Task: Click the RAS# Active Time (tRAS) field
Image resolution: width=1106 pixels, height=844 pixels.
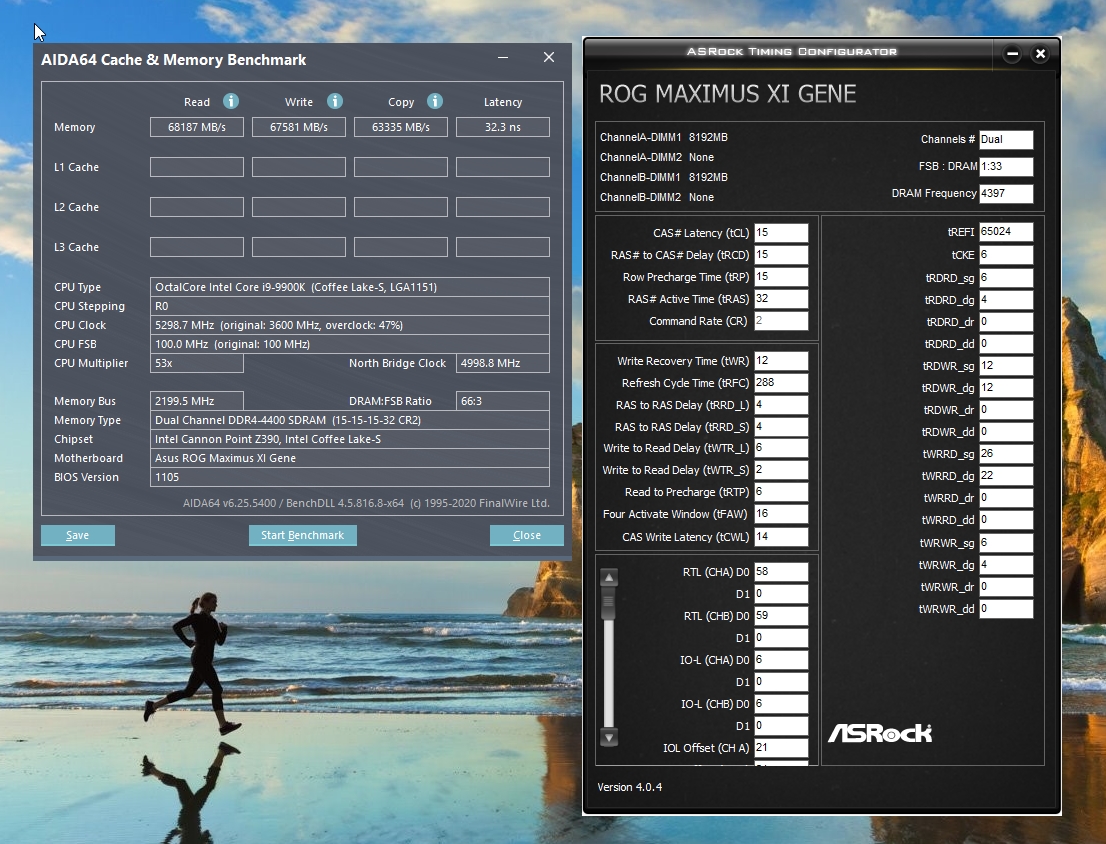Action: [x=781, y=298]
